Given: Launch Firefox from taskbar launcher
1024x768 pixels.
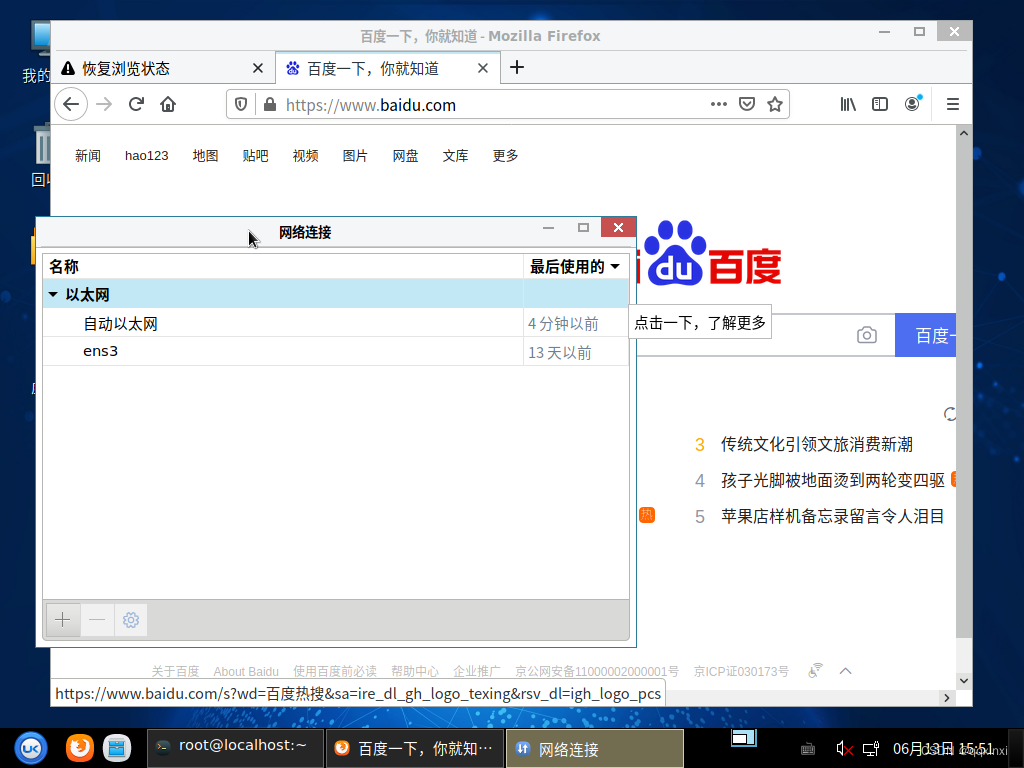Looking at the screenshot, I should (80, 748).
